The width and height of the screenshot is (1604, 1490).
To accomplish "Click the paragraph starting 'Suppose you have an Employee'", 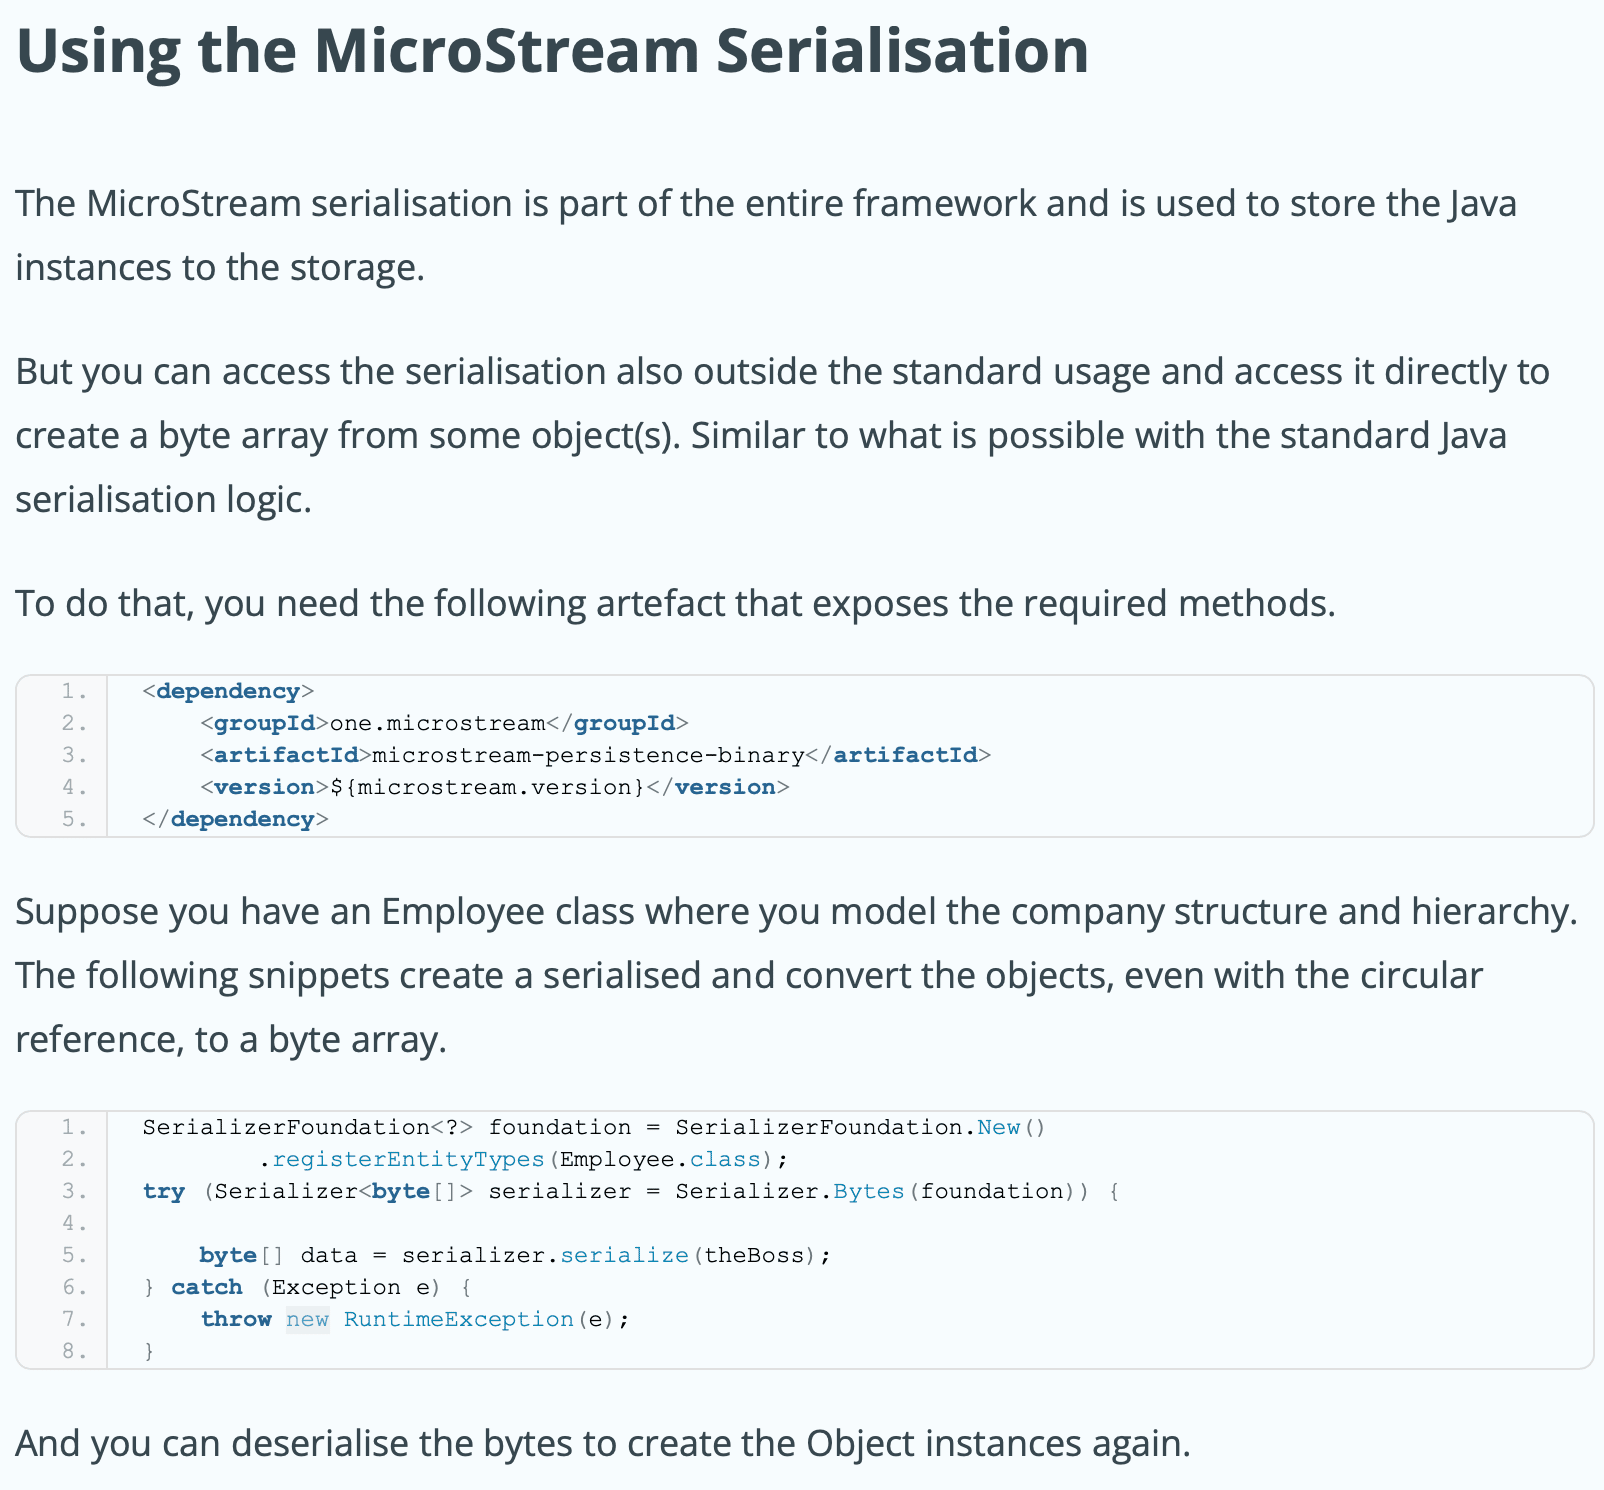I will (797, 976).
